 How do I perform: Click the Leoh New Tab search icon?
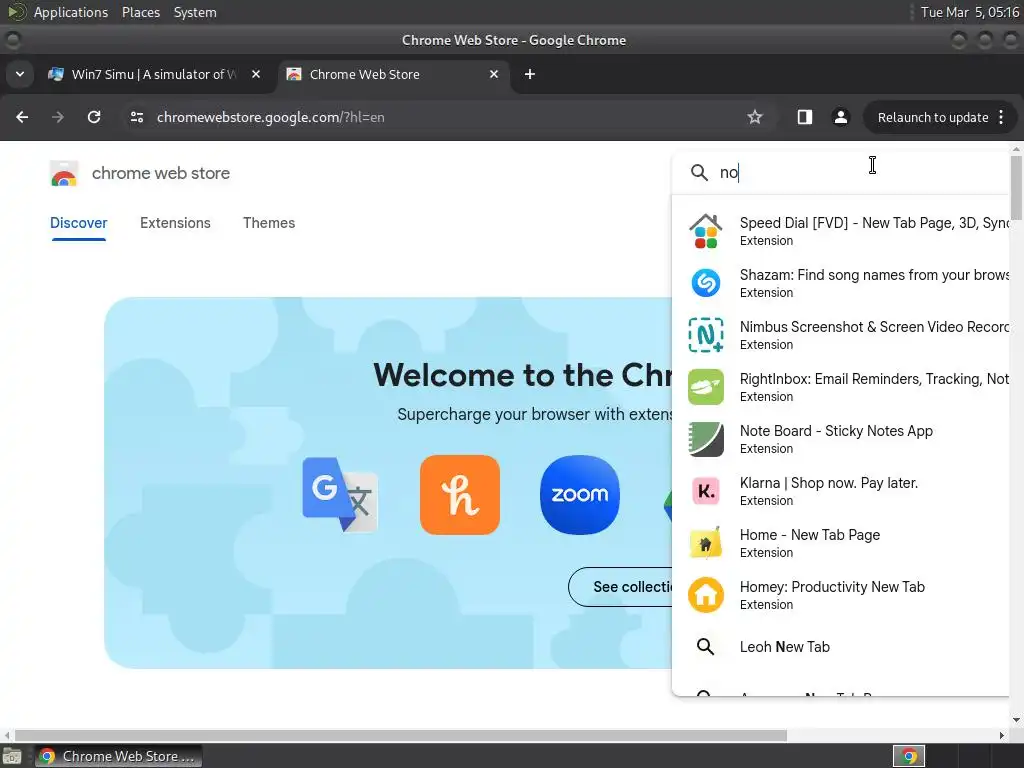click(x=705, y=647)
